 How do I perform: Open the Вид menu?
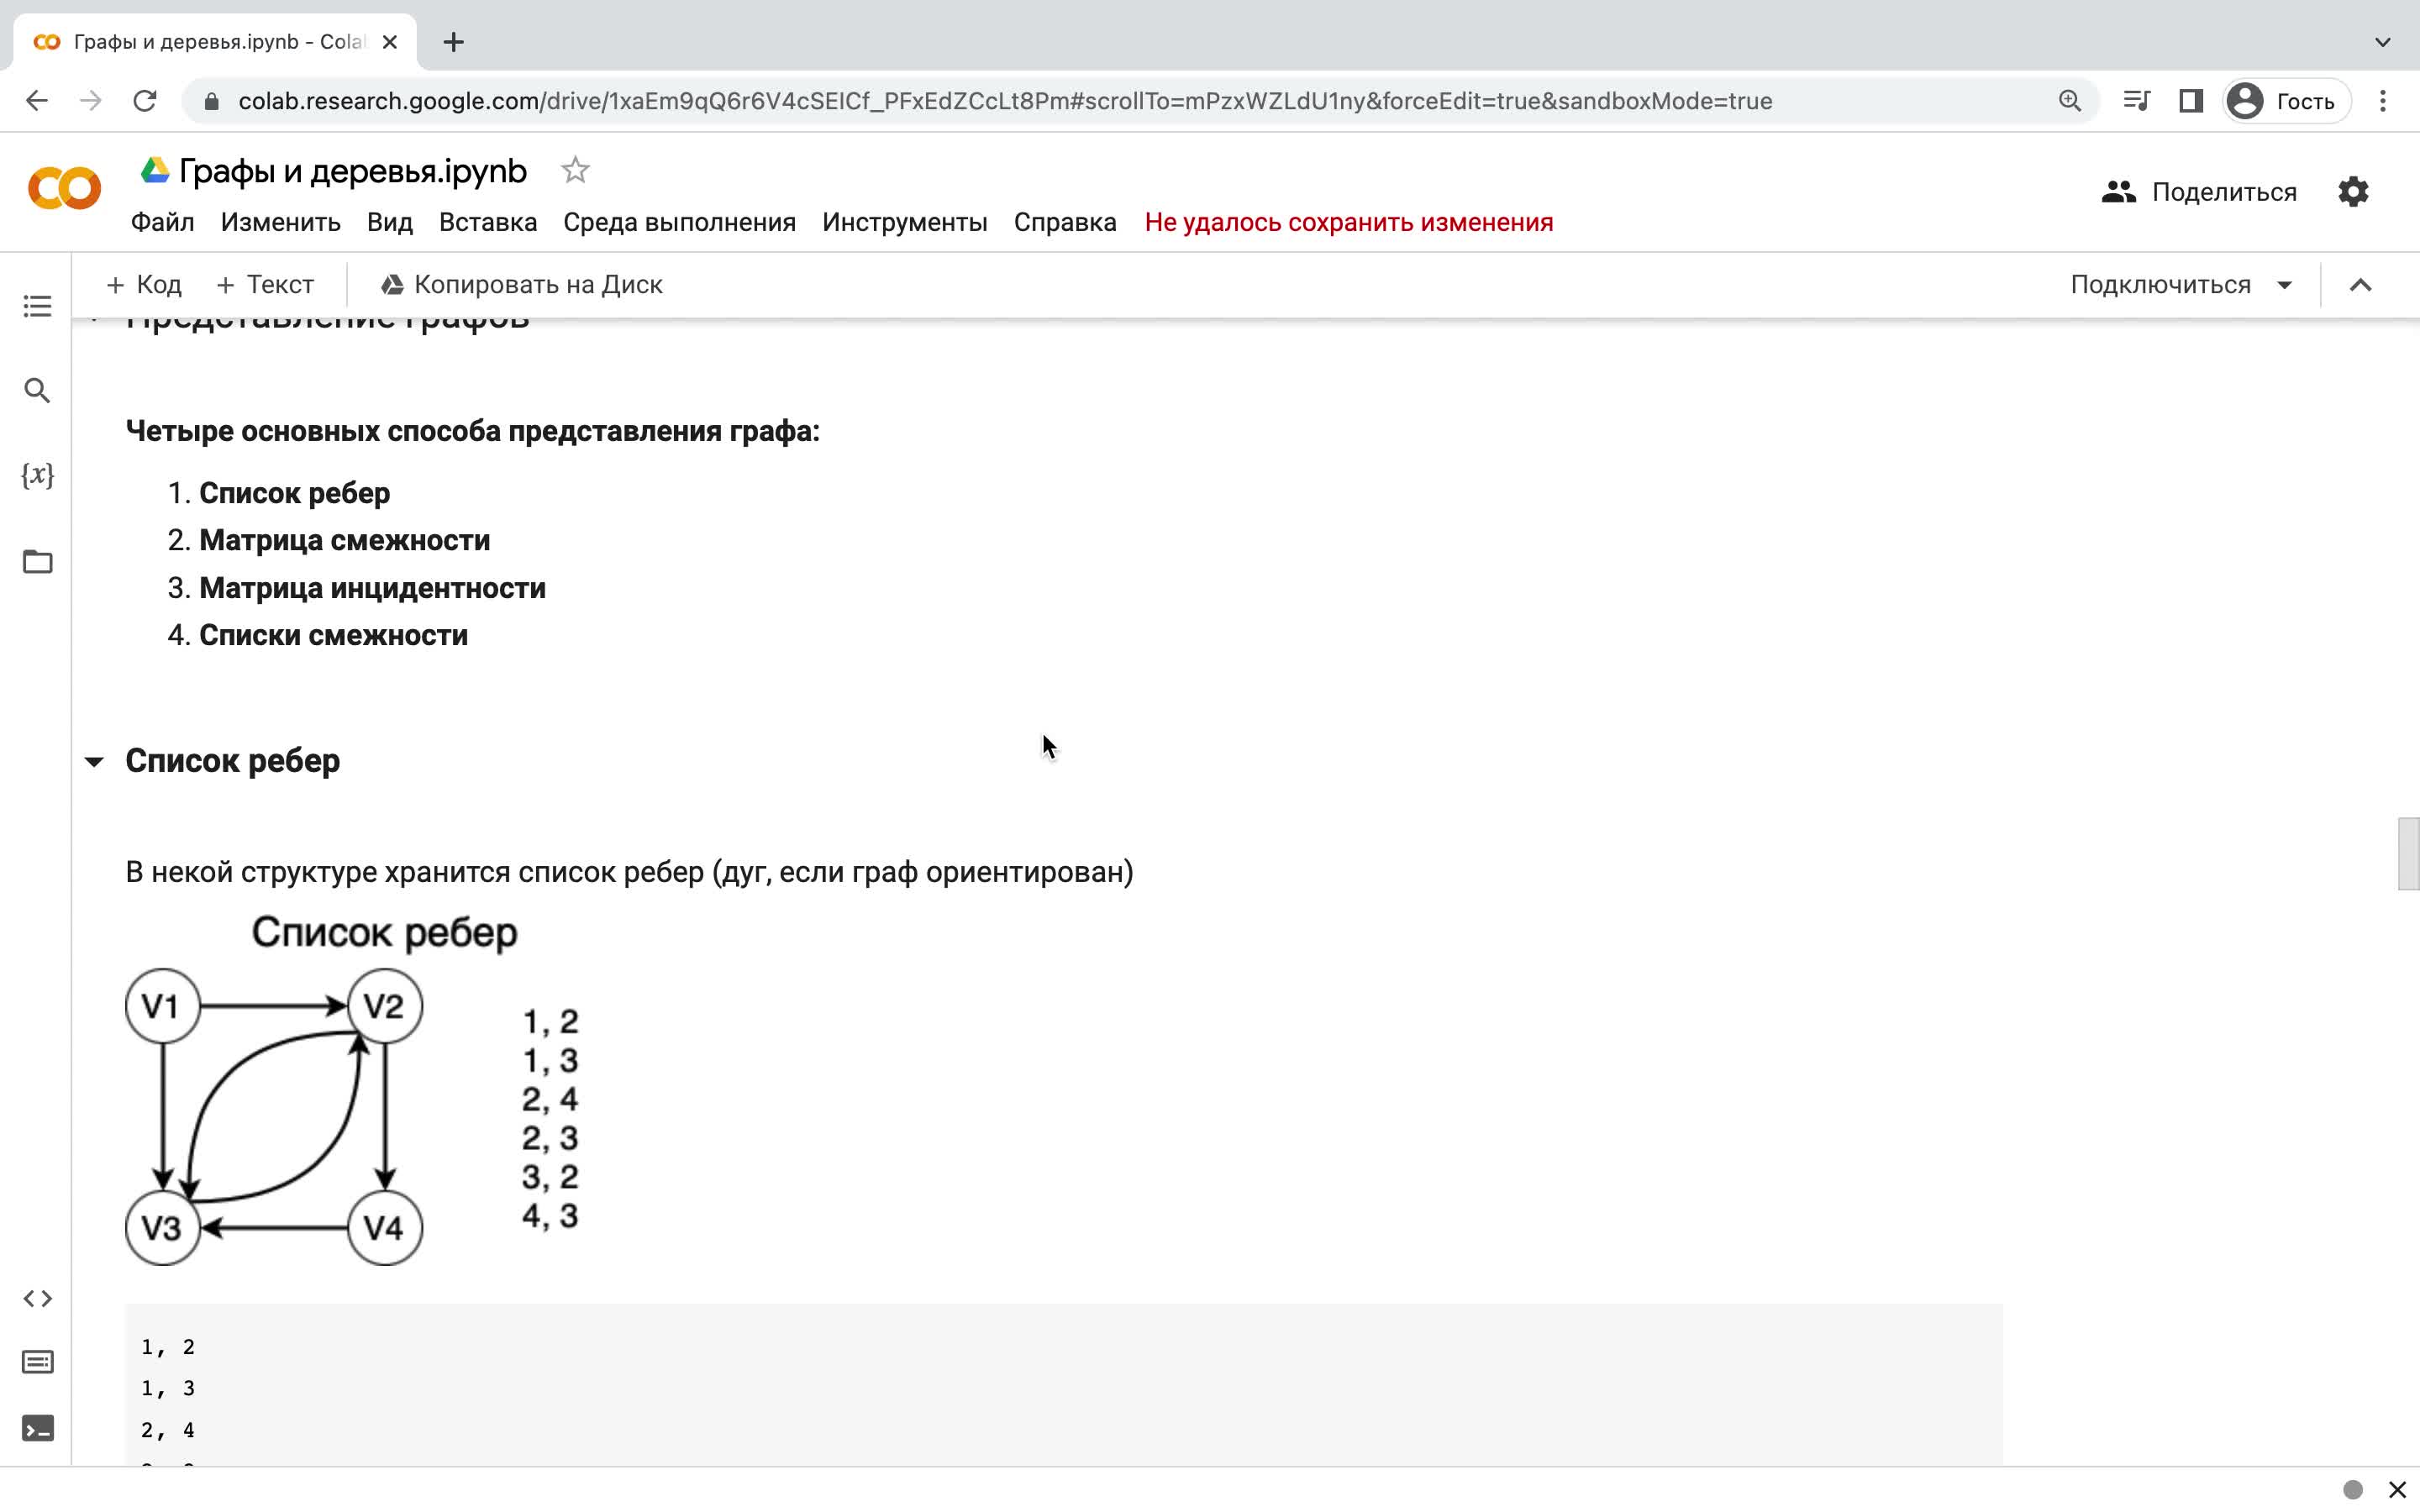click(x=389, y=222)
